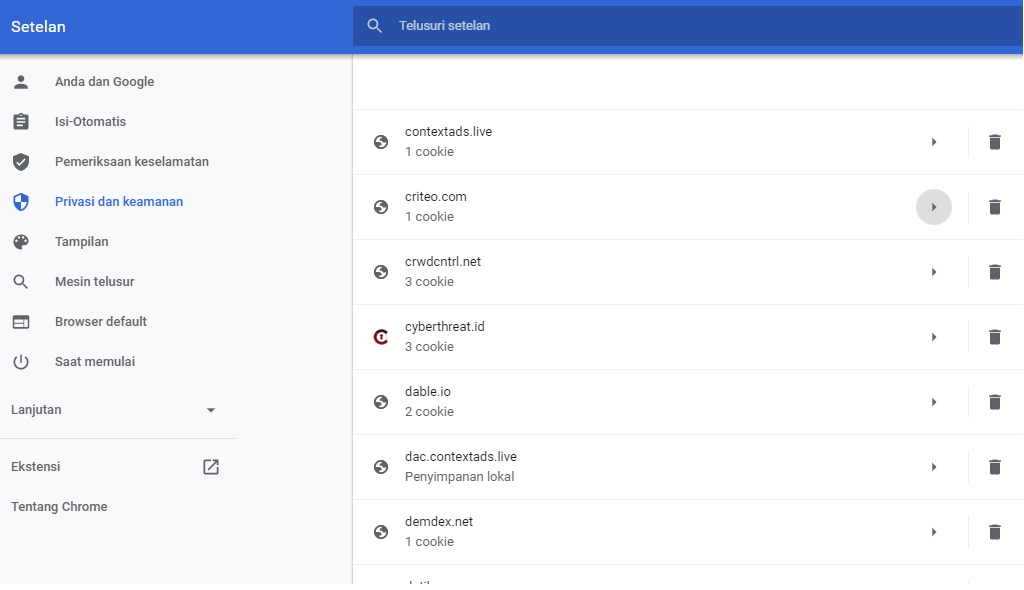
Task: Expand the Lanjutan section arrow
Action: pos(211,410)
